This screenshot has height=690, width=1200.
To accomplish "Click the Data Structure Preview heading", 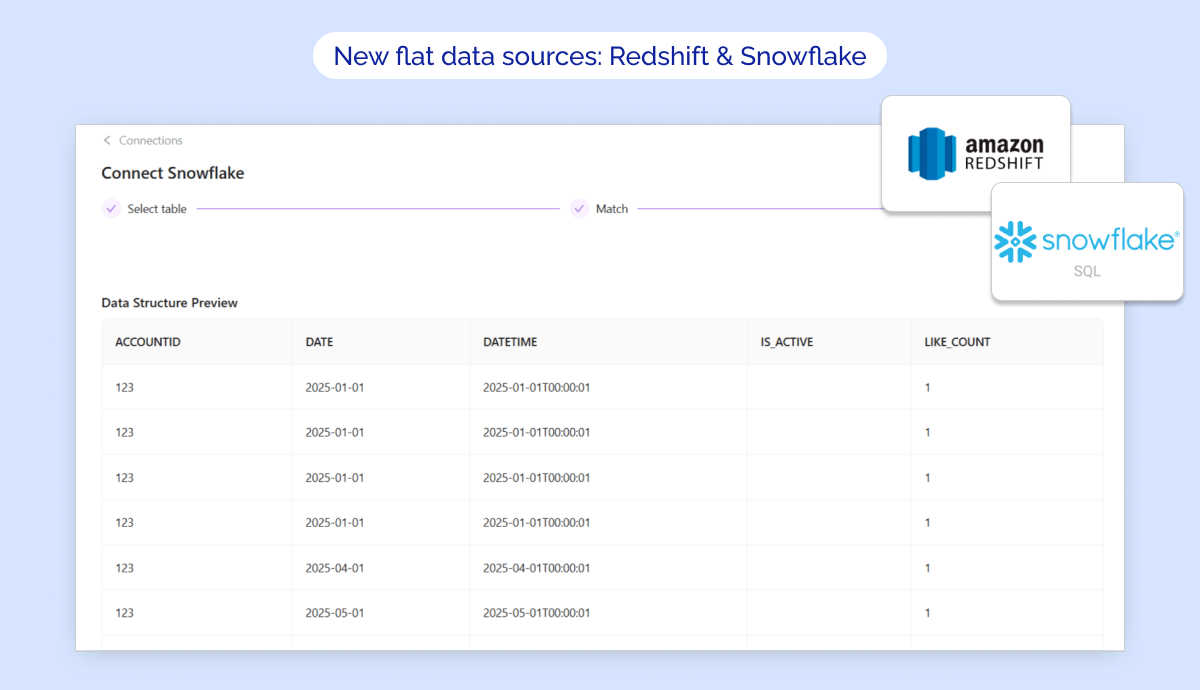I will 169,303.
